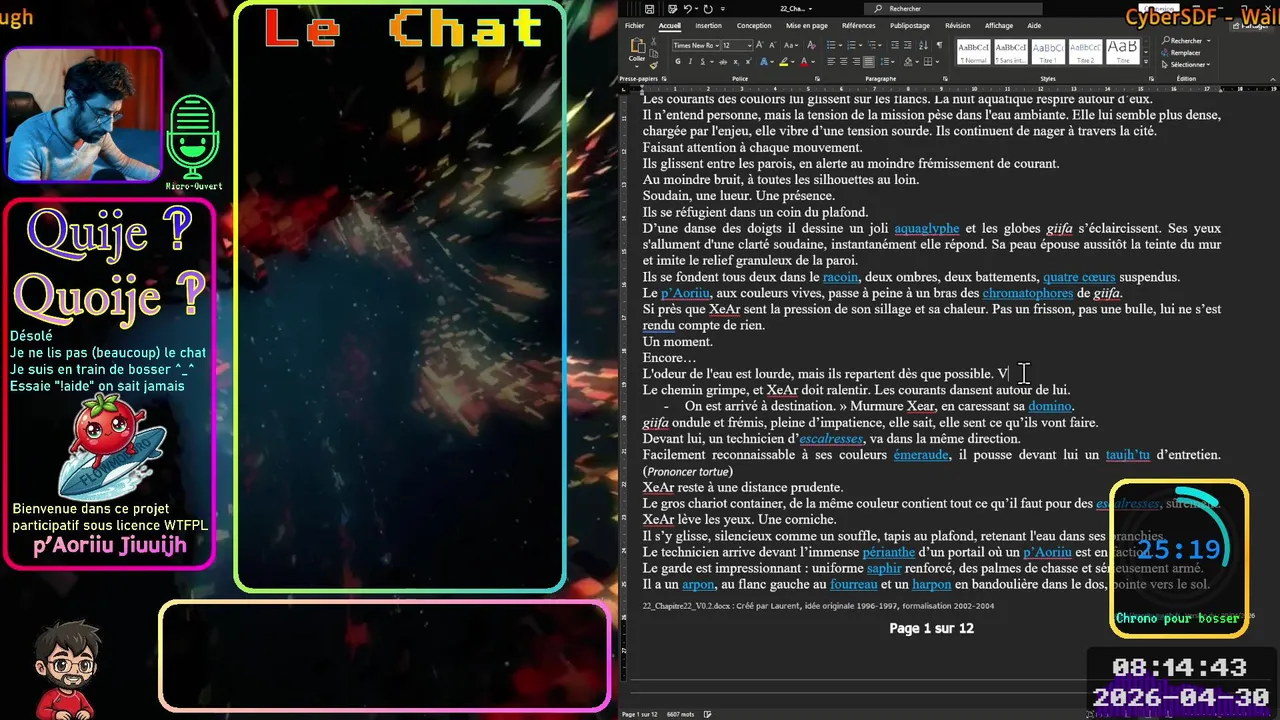The width and height of the screenshot is (1280, 720).
Task: Align text to the left
Action: pos(831,62)
